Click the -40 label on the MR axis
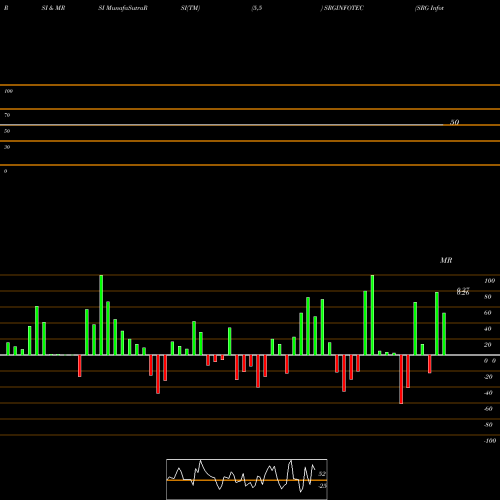Image resolution: width=500 pixels, height=500 pixels. tap(488, 393)
